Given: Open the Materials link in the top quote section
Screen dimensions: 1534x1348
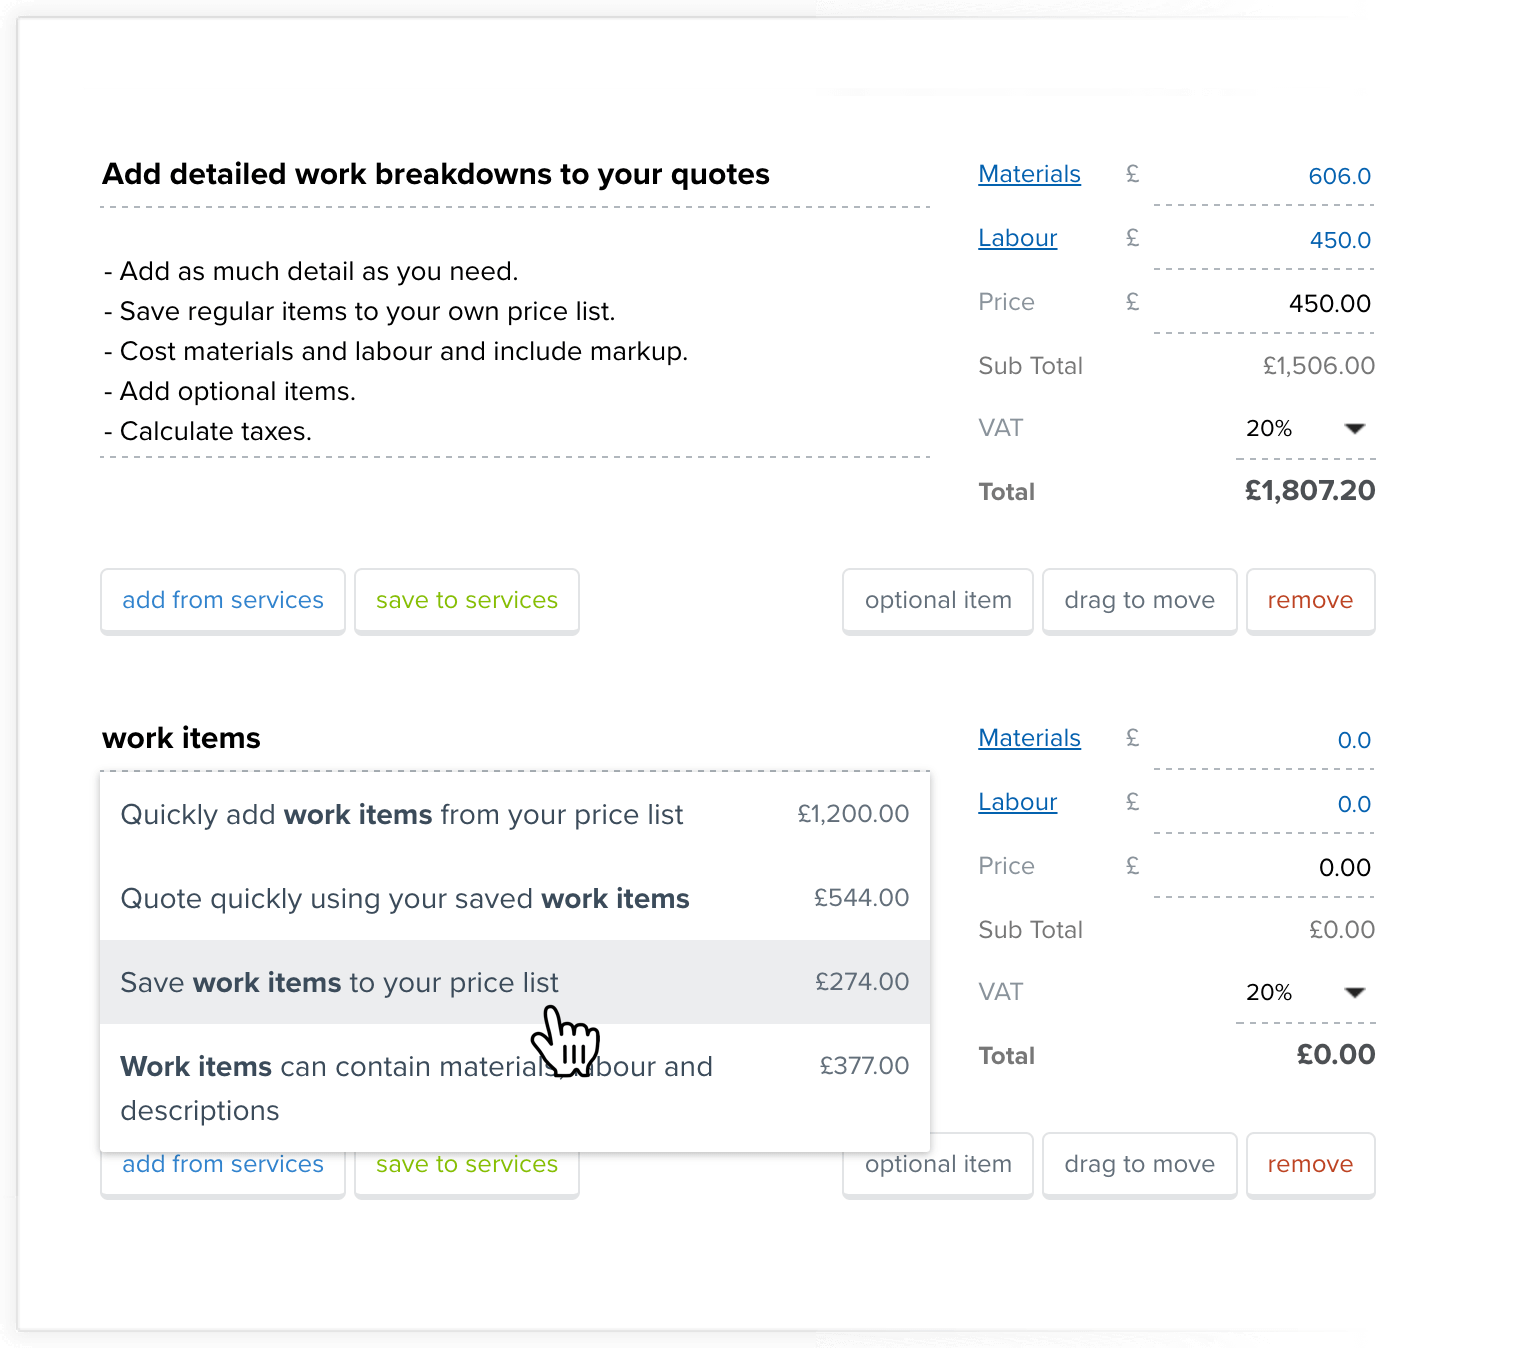Looking at the screenshot, I should [x=1029, y=173].
